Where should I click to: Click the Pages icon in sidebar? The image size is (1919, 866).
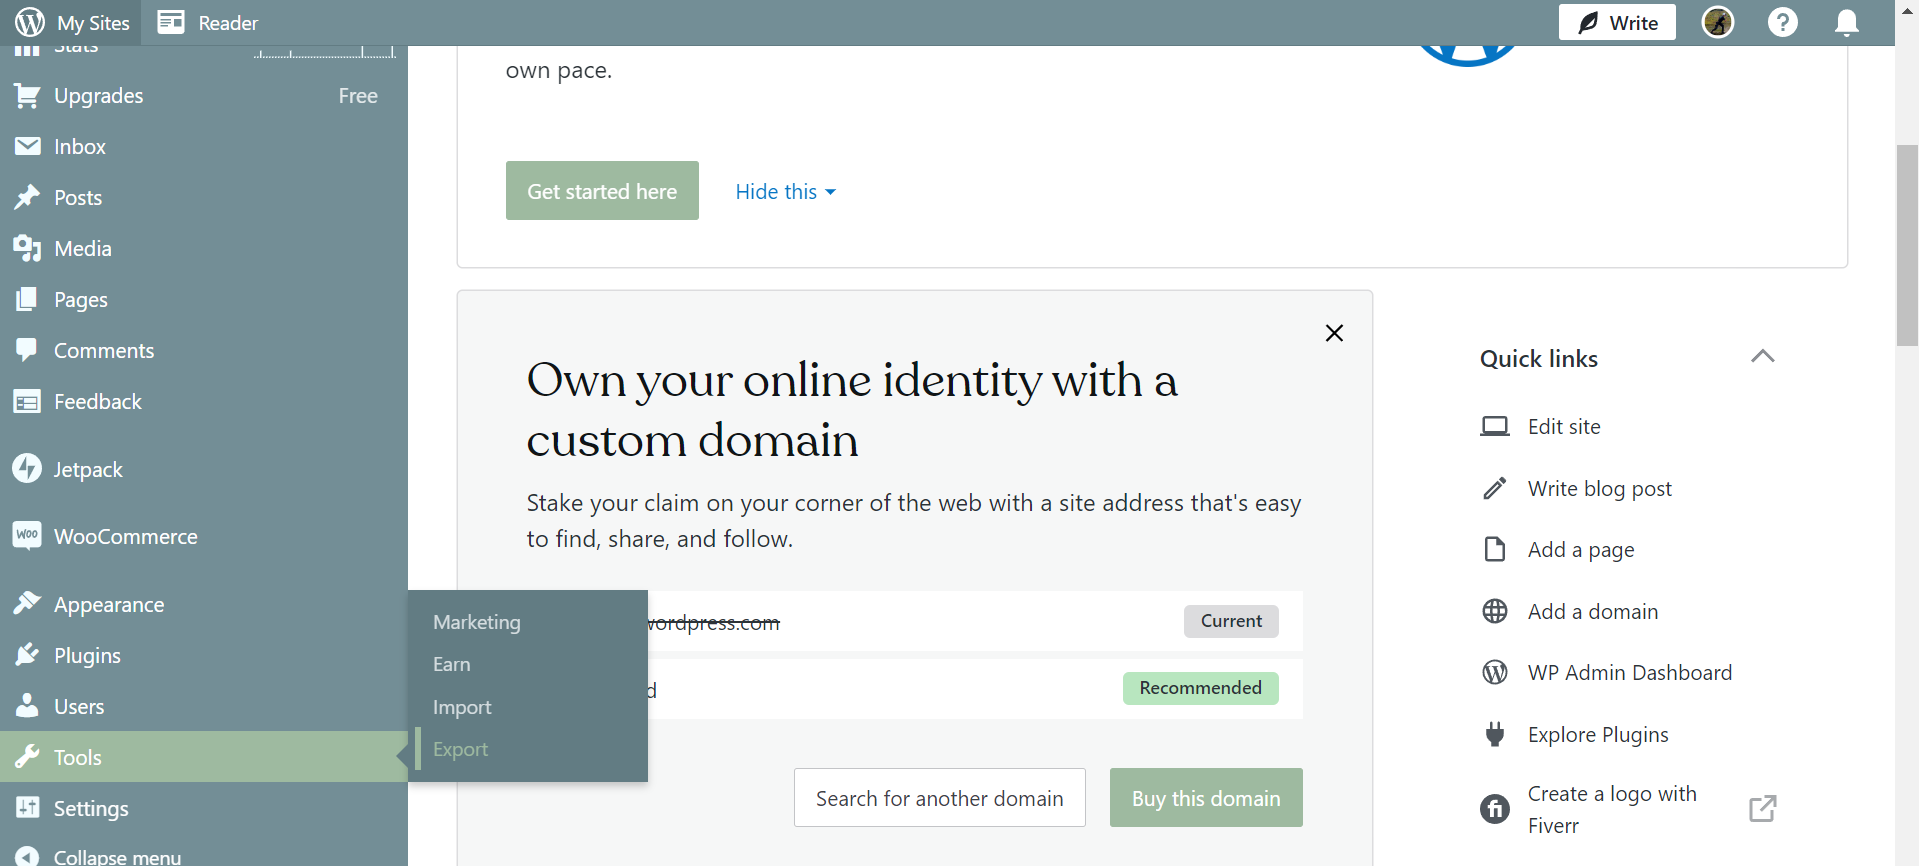(x=27, y=299)
